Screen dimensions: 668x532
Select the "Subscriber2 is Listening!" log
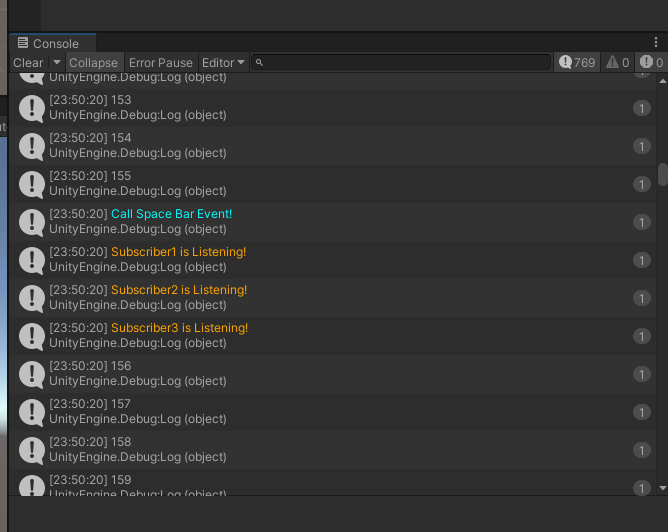click(x=332, y=298)
